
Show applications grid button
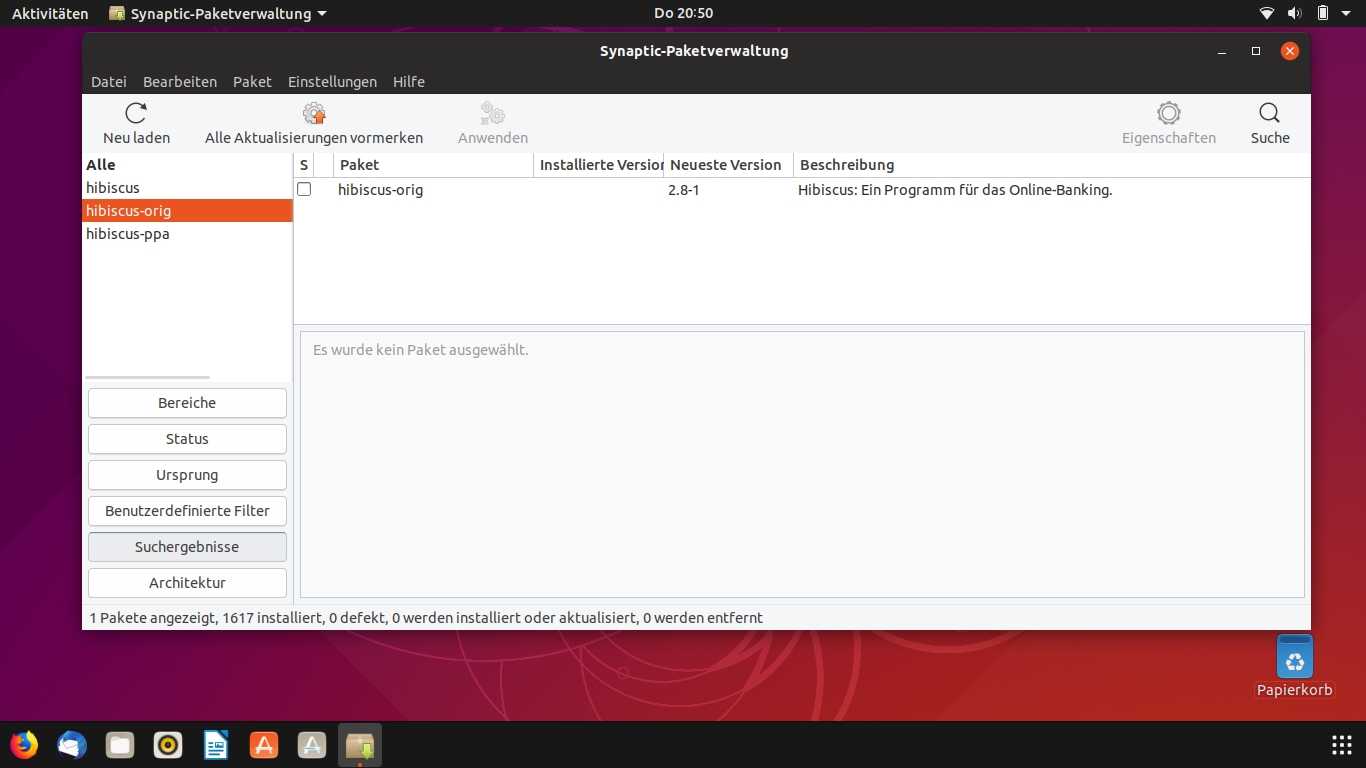click(1342, 745)
